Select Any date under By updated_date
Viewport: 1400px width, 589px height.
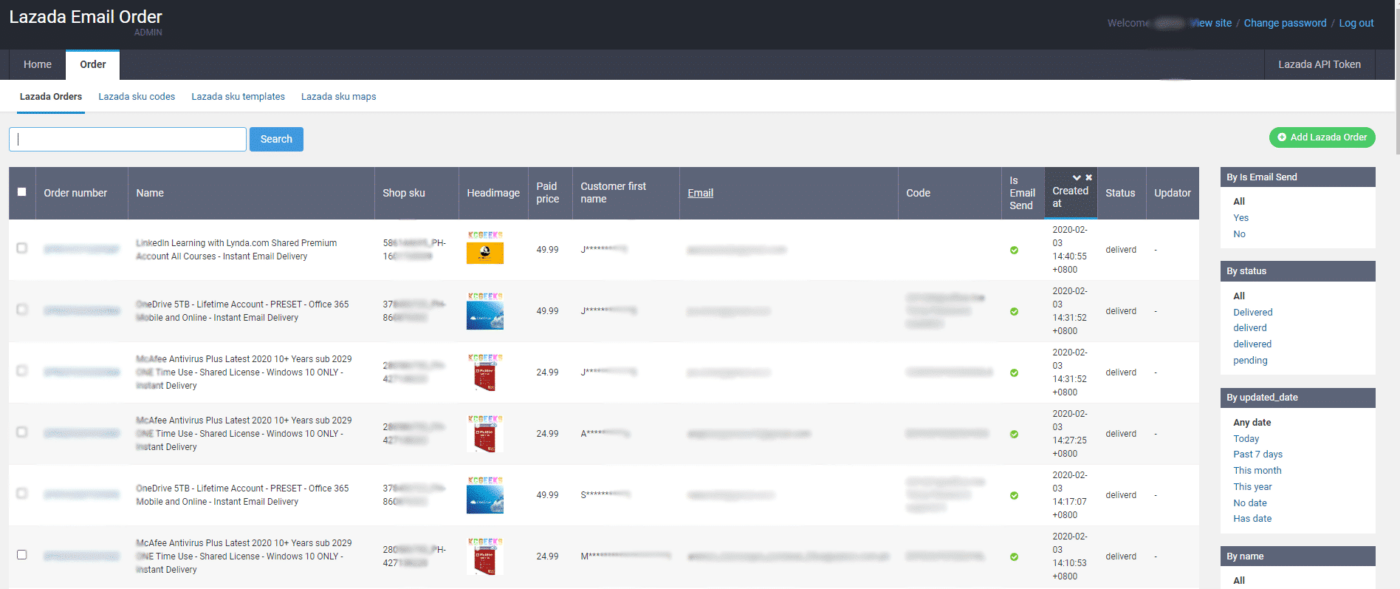1252,423
